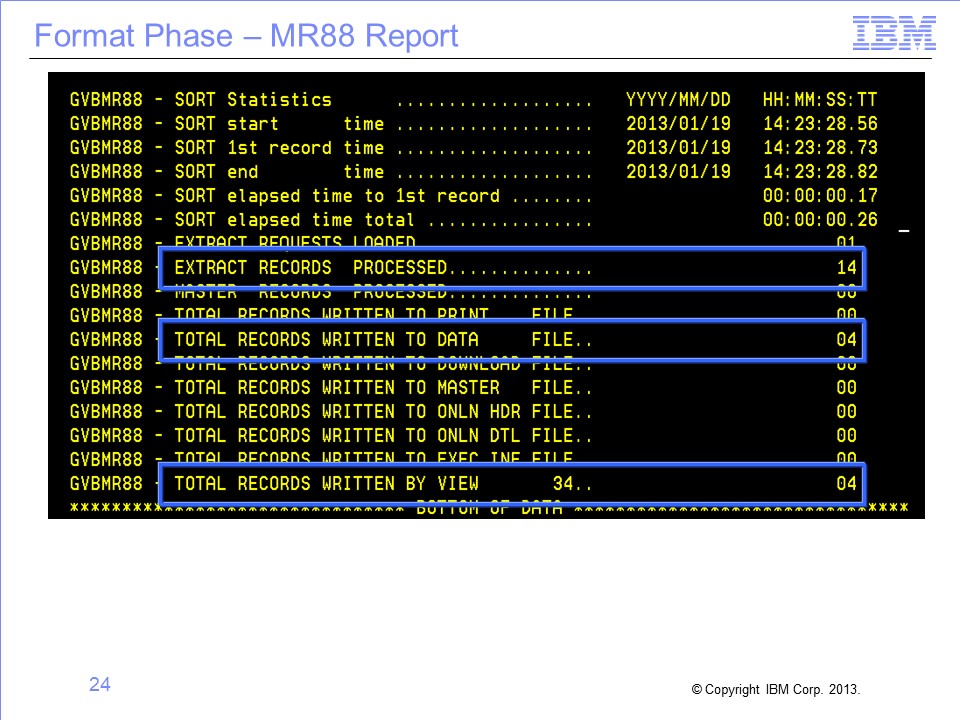Select the extract records processed count 14
The height and width of the screenshot is (720, 960).
click(847, 268)
